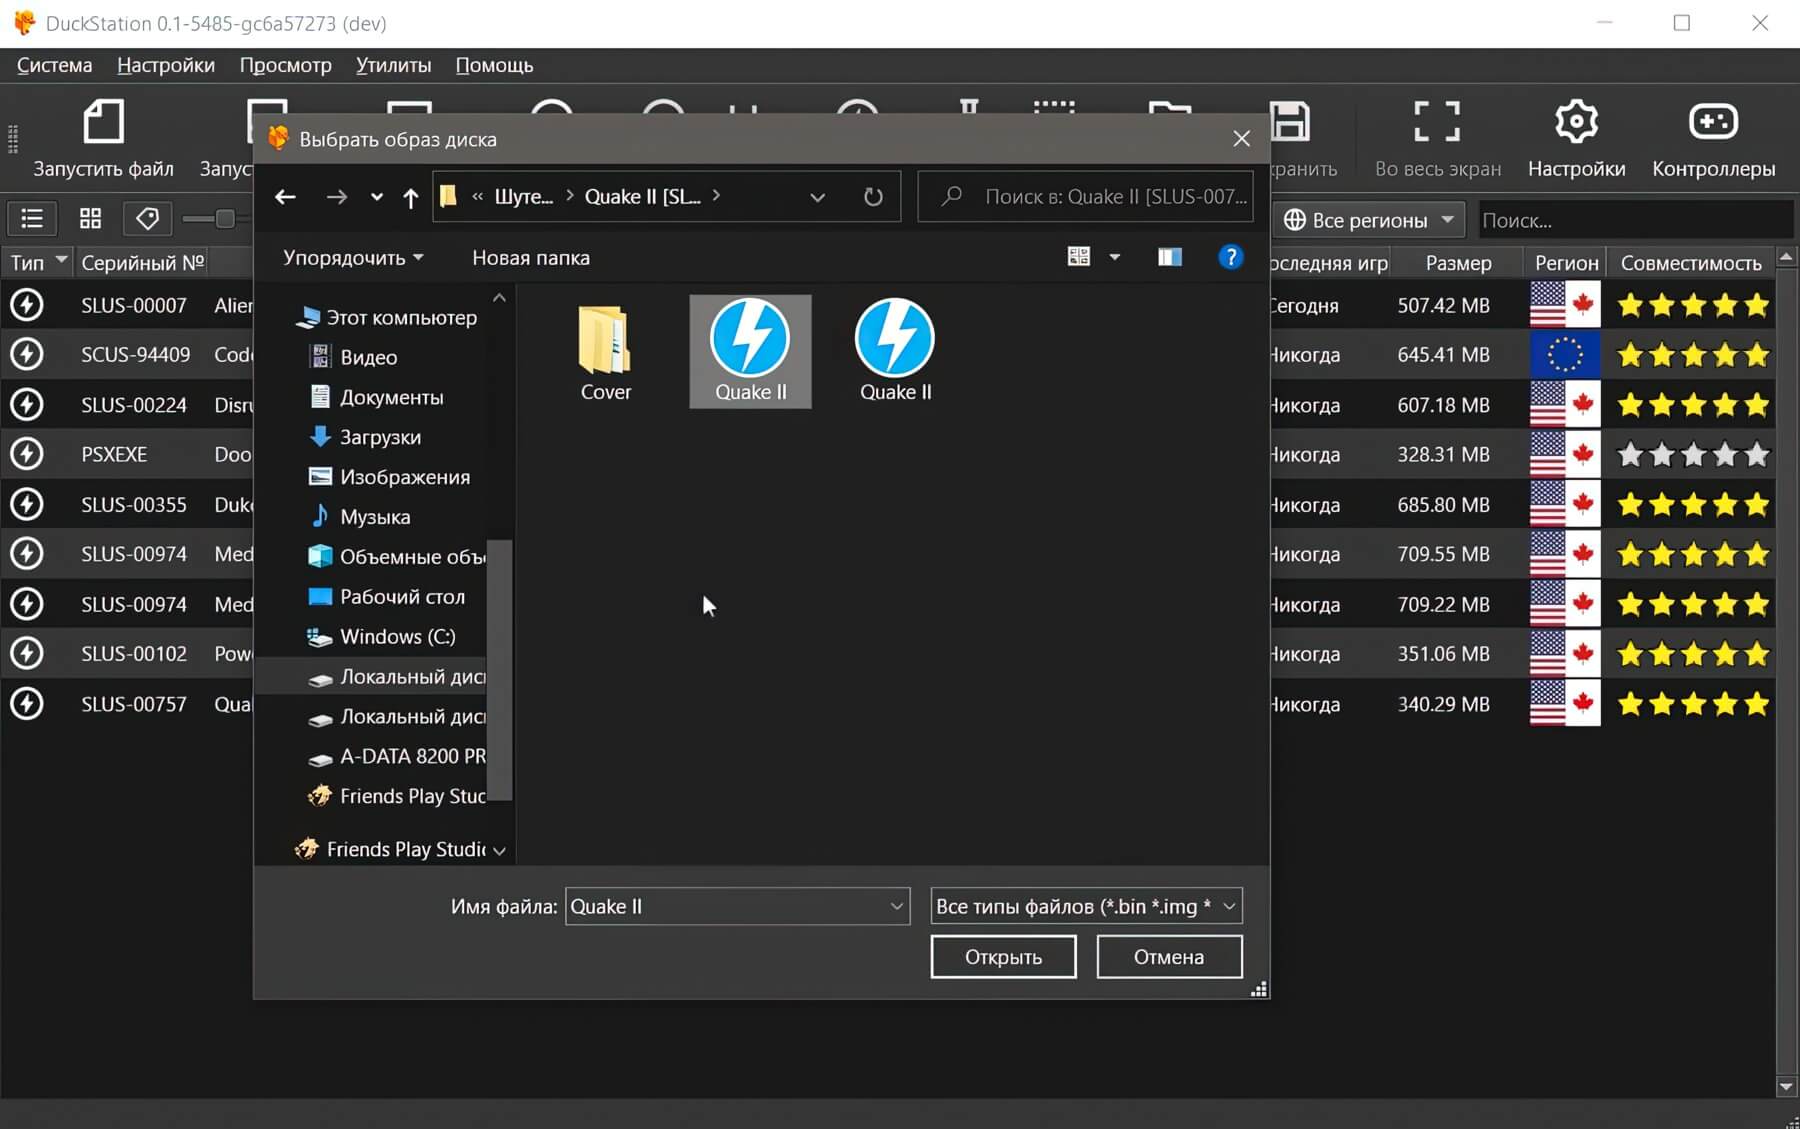Open Fullscreen toolbar button

point(1437,138)
